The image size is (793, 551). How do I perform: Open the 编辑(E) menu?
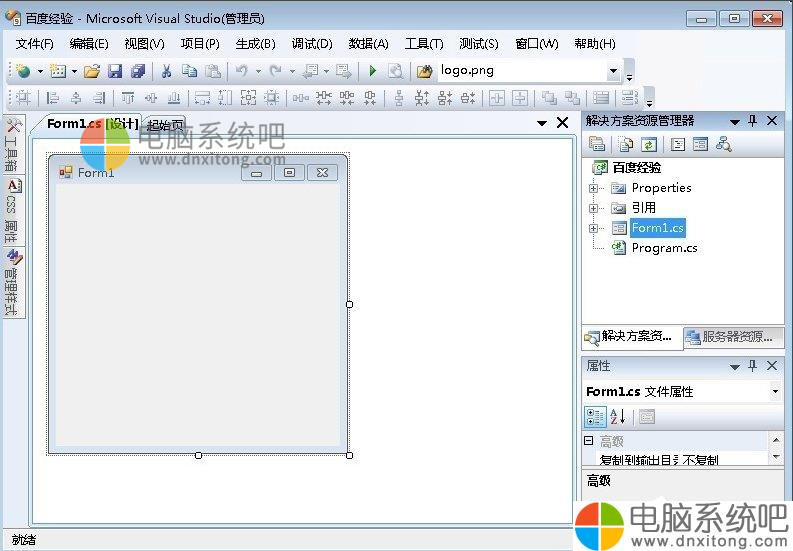coord(89,44)
